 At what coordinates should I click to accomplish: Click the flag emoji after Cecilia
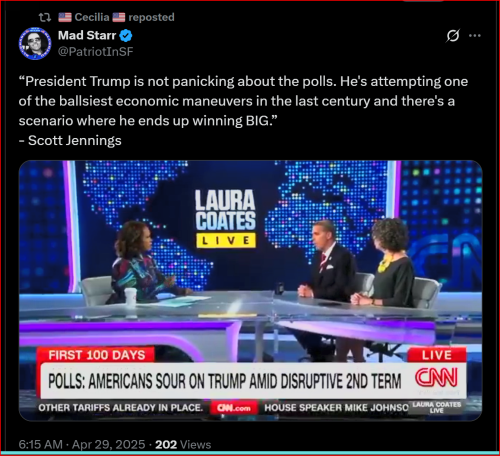pos(119,17)
